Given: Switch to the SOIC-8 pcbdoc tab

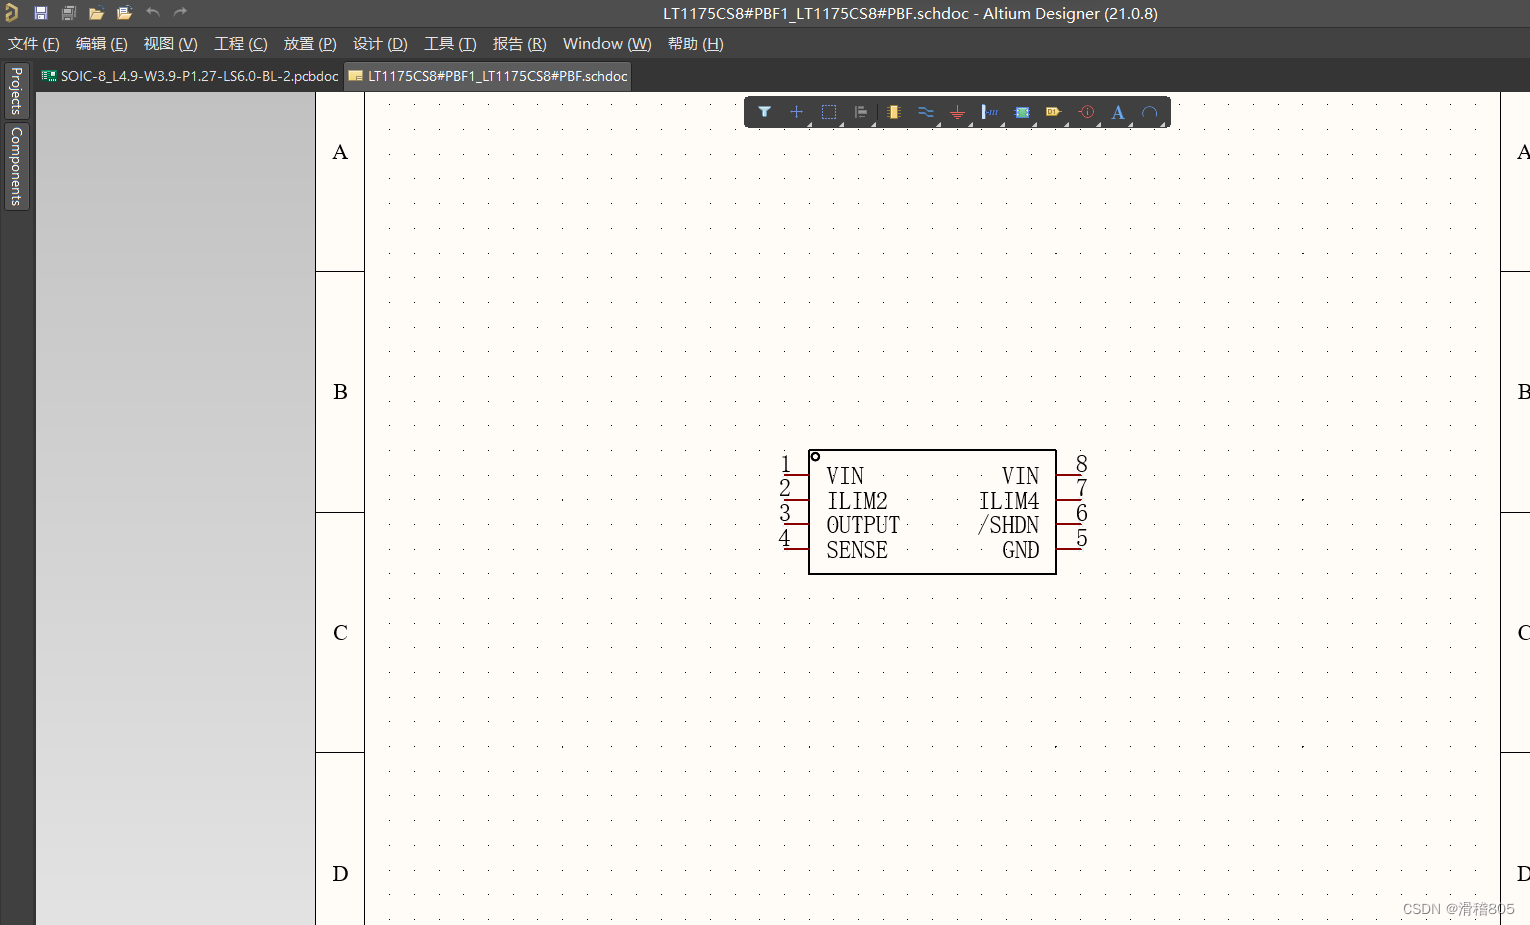Looking at the screenshot, I should click(190, 76).
